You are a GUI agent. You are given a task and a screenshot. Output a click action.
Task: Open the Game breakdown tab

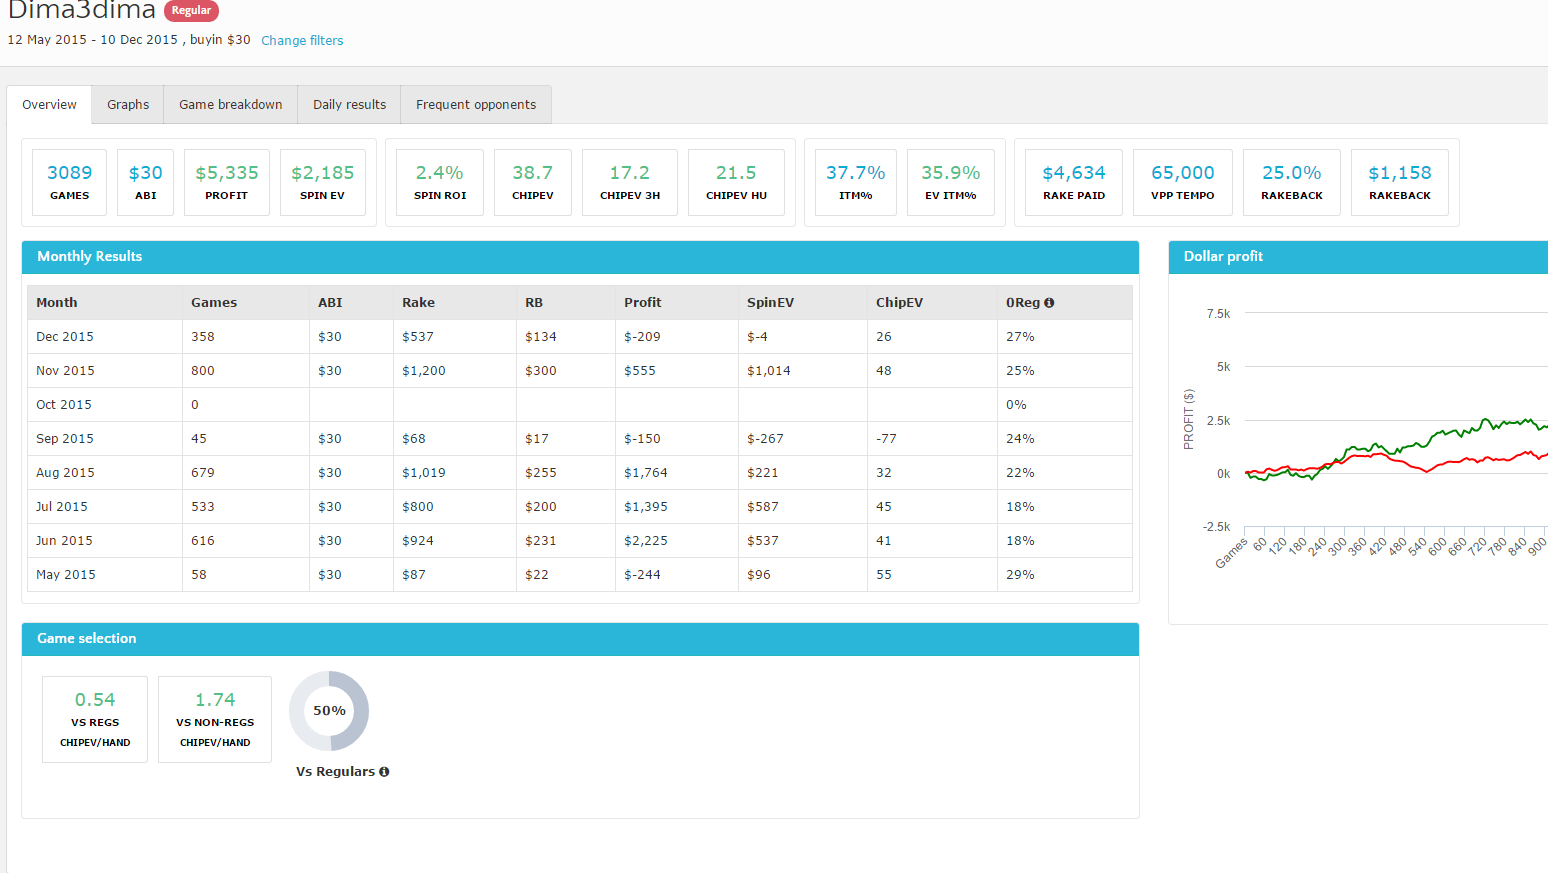click(231, 105)
